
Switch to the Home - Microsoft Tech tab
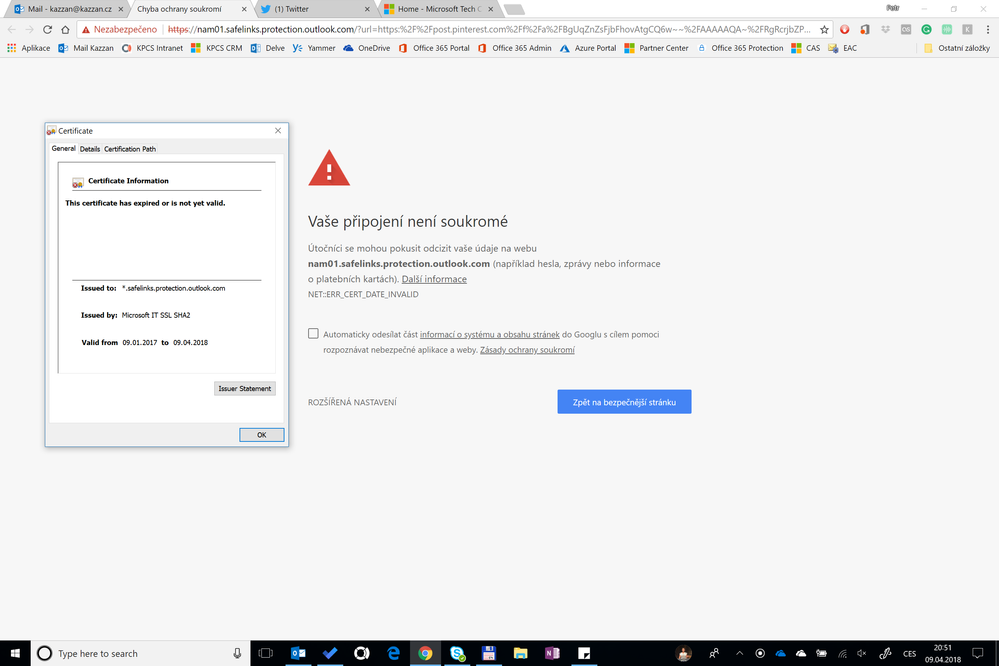[440, 9]
